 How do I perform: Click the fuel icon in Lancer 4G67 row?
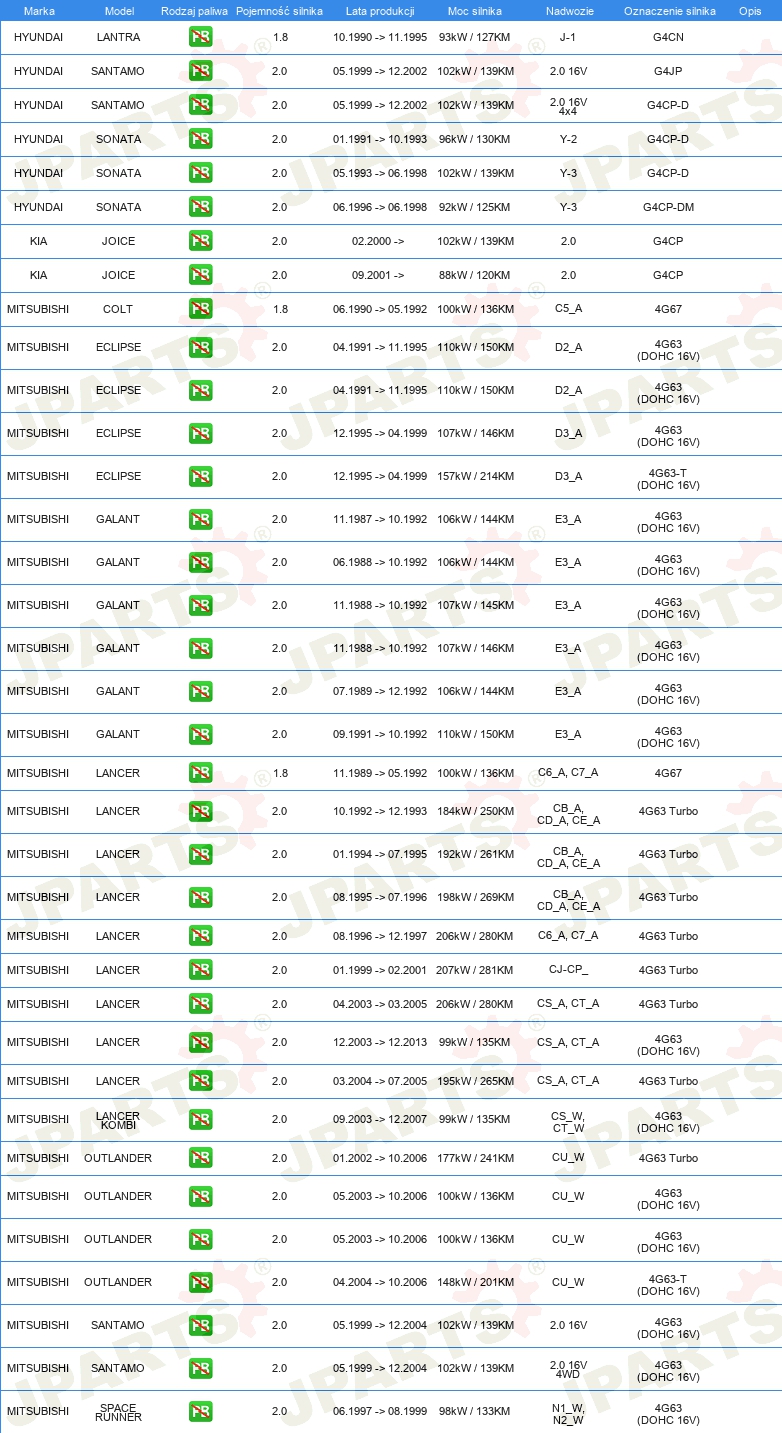click(200, 774)
